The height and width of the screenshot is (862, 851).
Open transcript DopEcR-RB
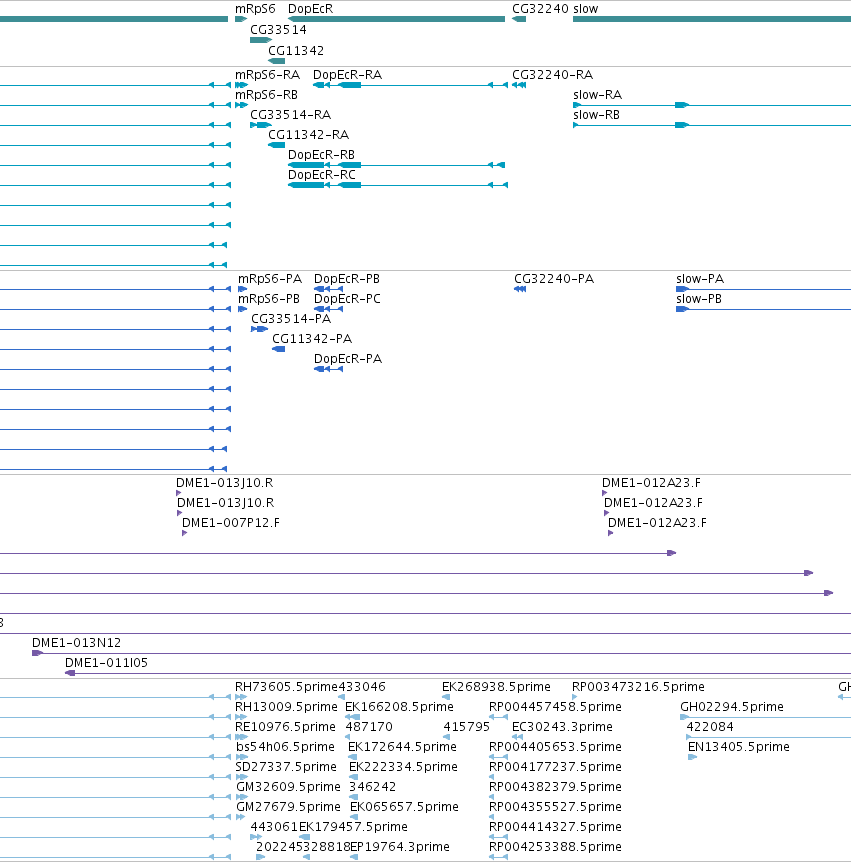322,155
